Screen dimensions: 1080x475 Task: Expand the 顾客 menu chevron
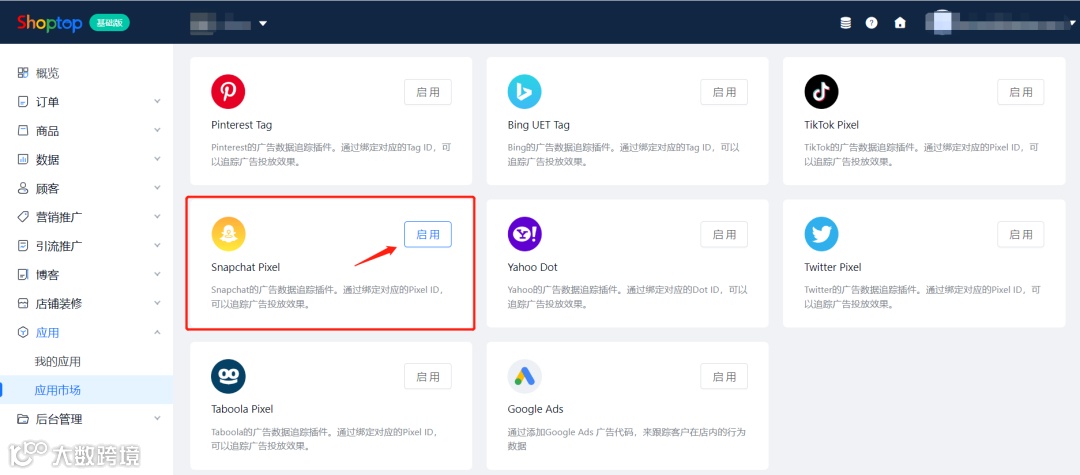click(x=157, y=188)
